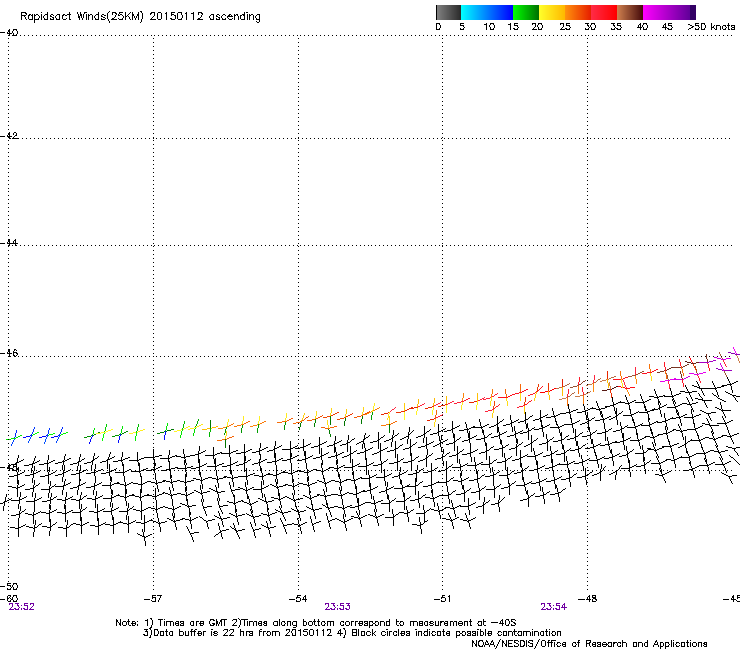Click the -51 longitude axis label

point(442,599)
